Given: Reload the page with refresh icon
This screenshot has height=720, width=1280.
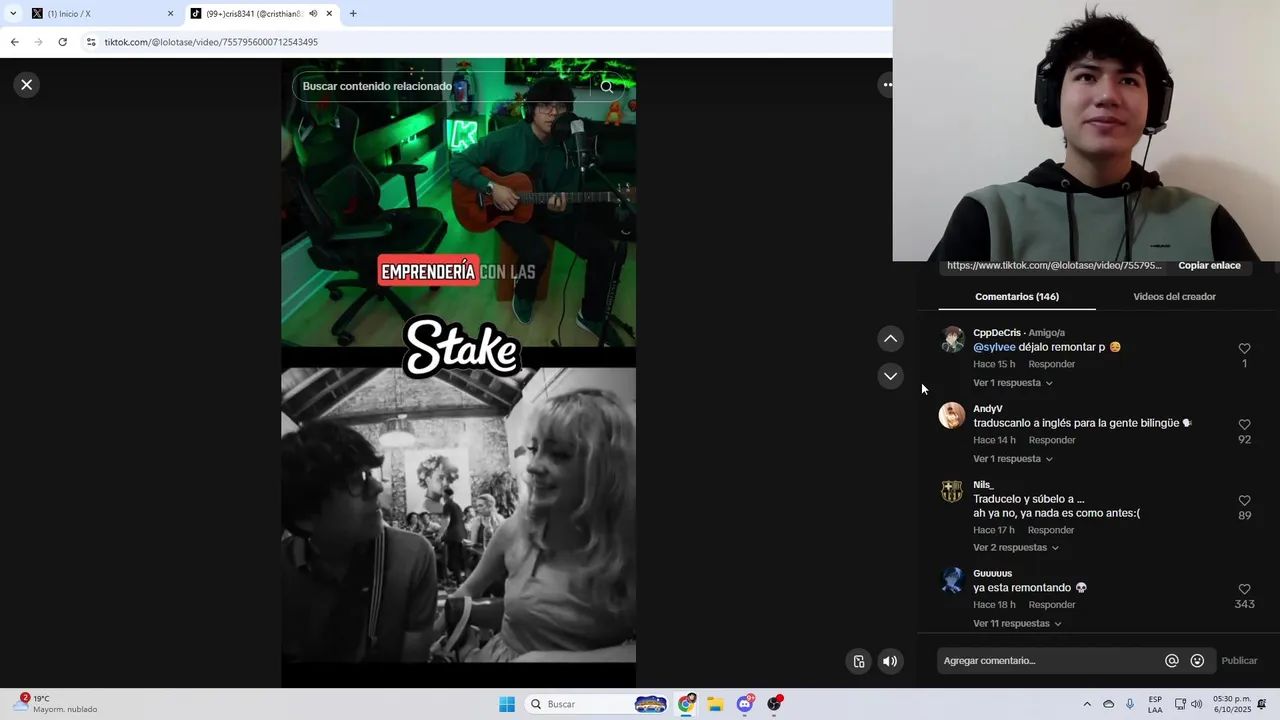Looking at the screenshot, I should [62, 42].
